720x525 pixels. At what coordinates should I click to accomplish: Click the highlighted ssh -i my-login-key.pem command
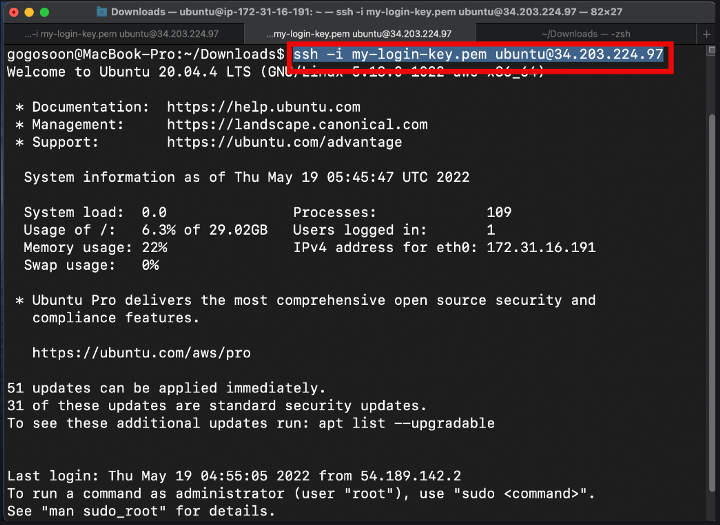[478, 55]
